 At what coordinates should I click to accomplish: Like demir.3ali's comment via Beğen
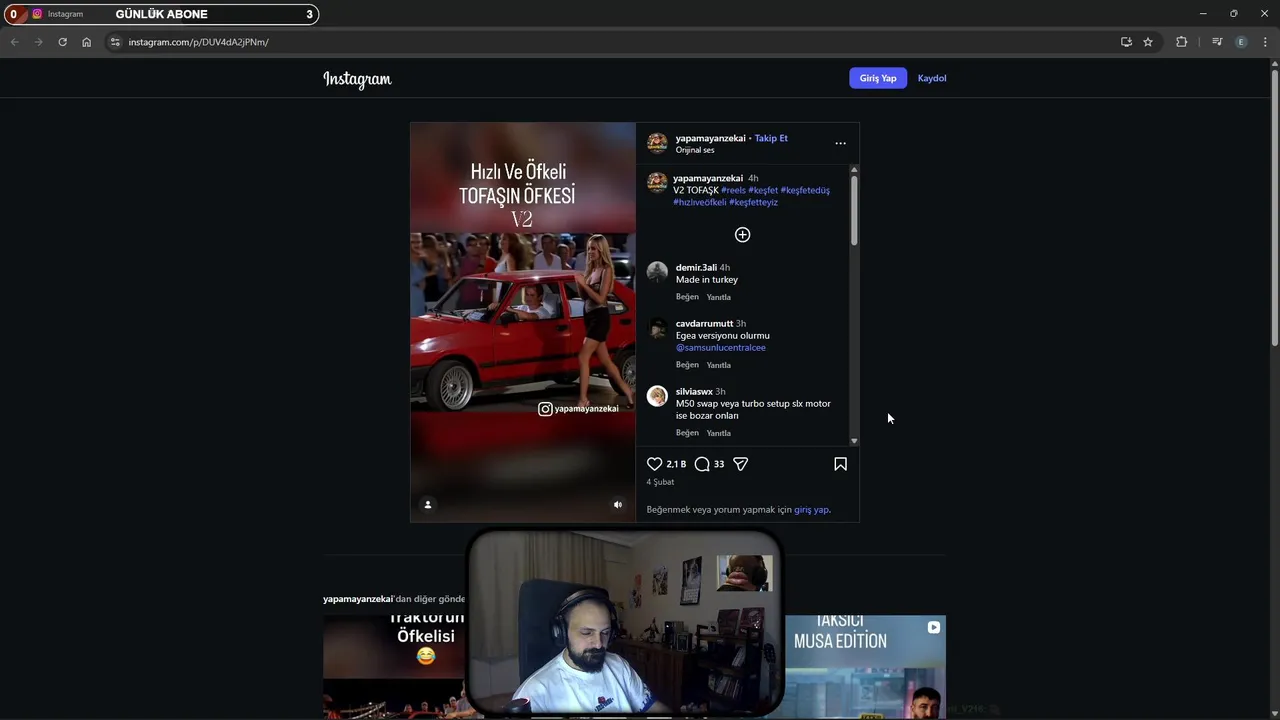(x=687, y=297)
